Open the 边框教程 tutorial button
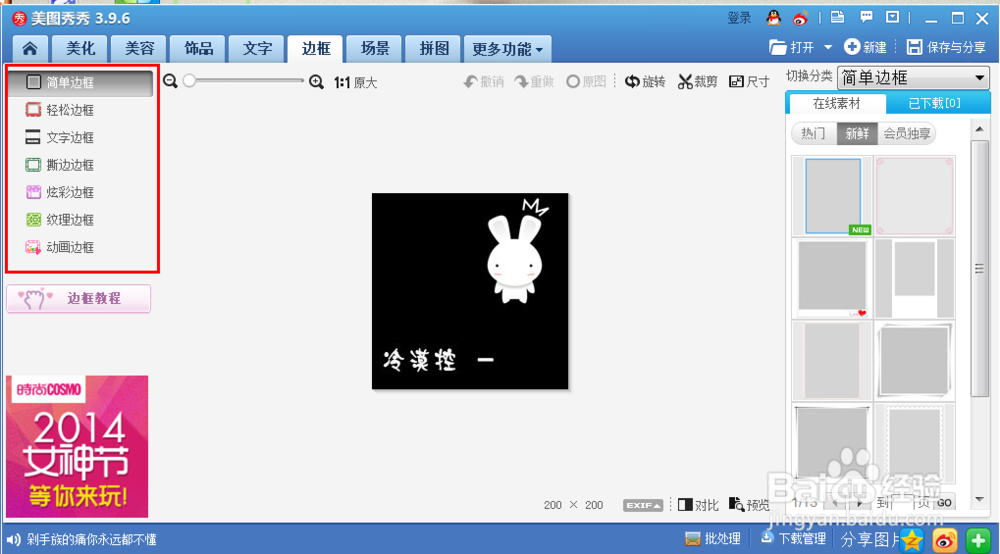The height and width of the screenshot is (554, 1000). click(x=79, y=298)
